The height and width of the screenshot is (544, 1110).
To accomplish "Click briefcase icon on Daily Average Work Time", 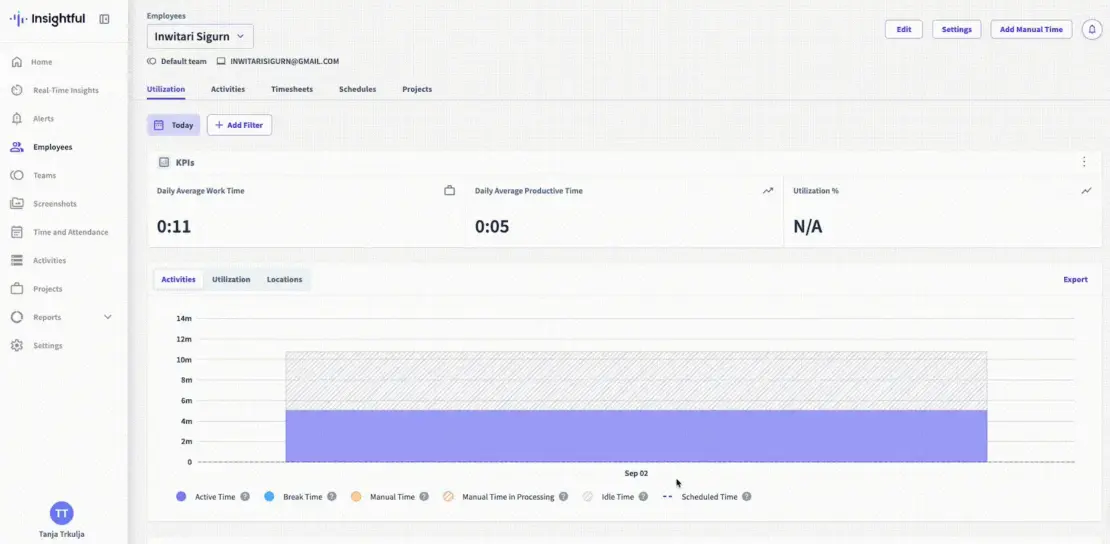I will tap(450, 191).
